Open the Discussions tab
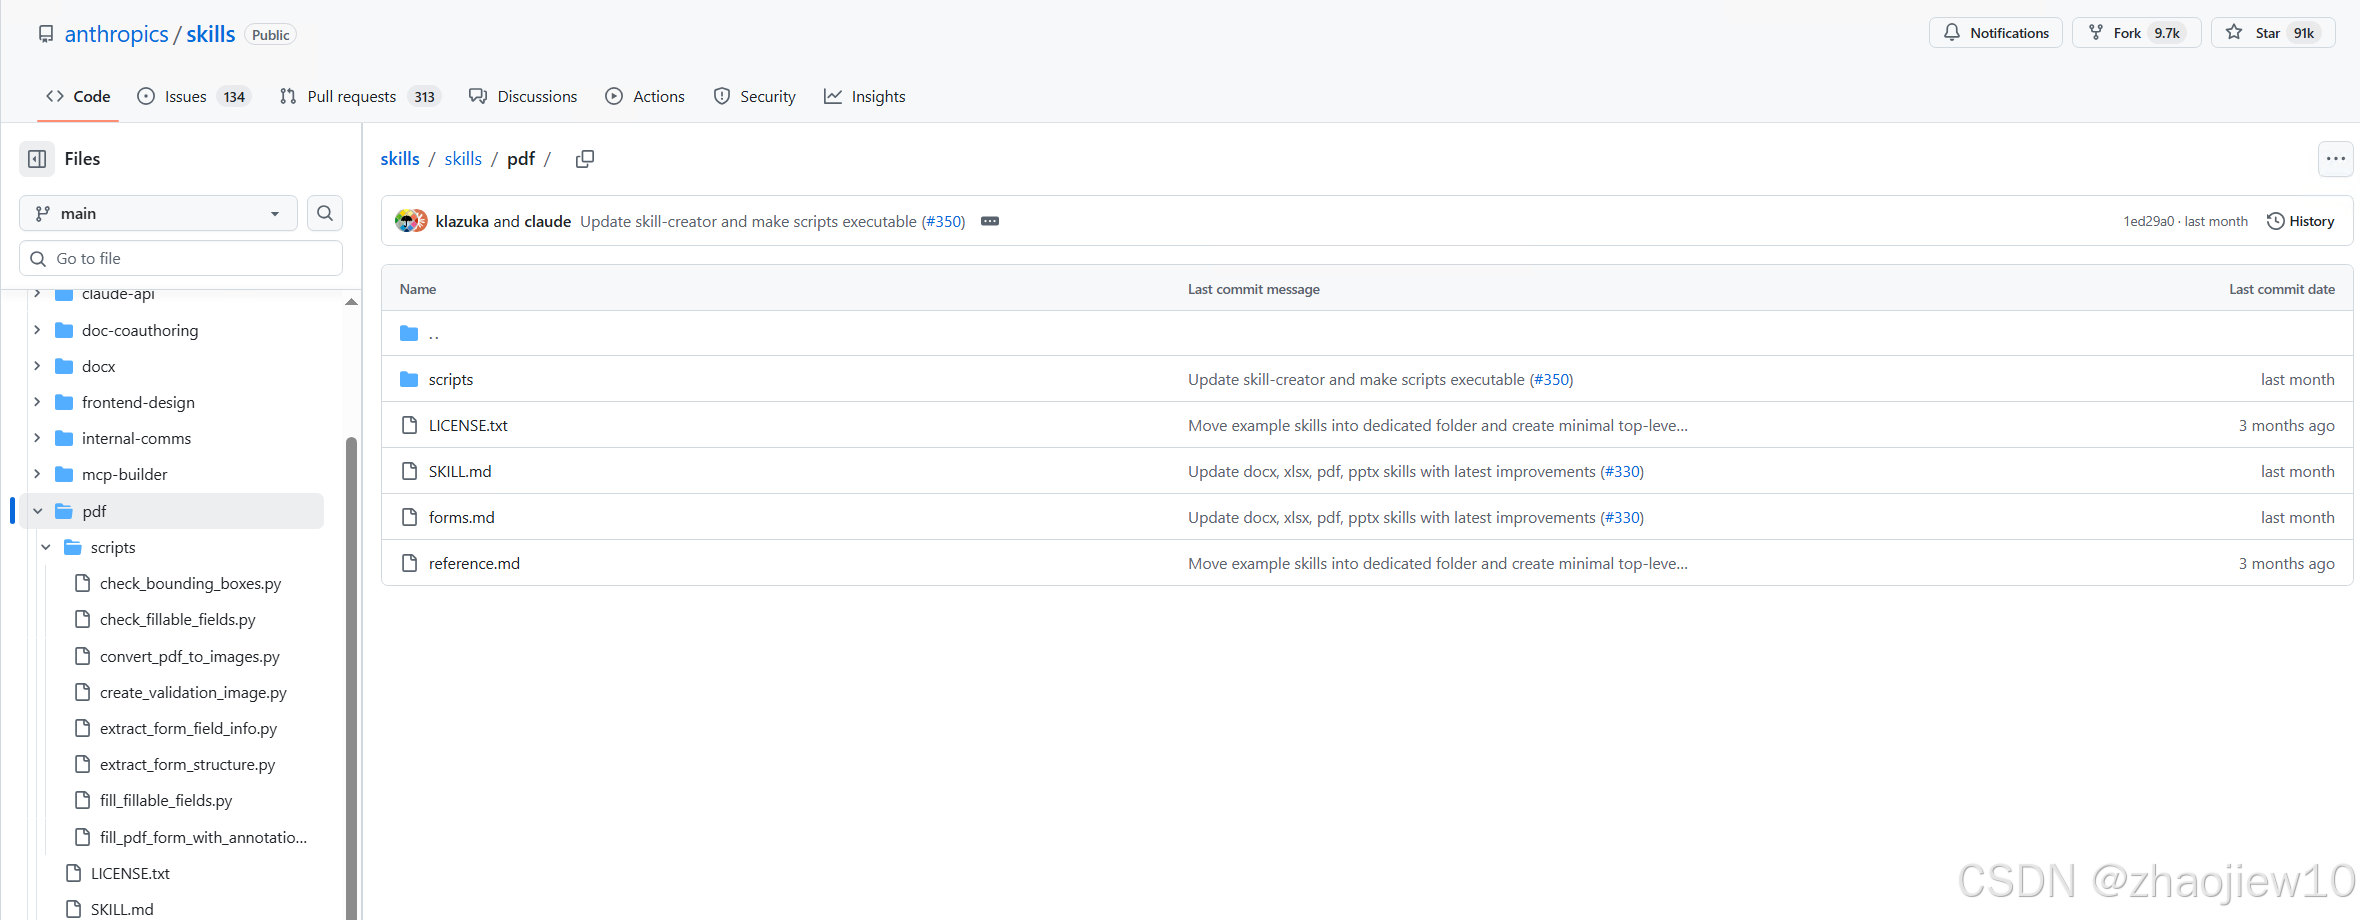The width and height of the screenshot is (2360, 920). 523,96
